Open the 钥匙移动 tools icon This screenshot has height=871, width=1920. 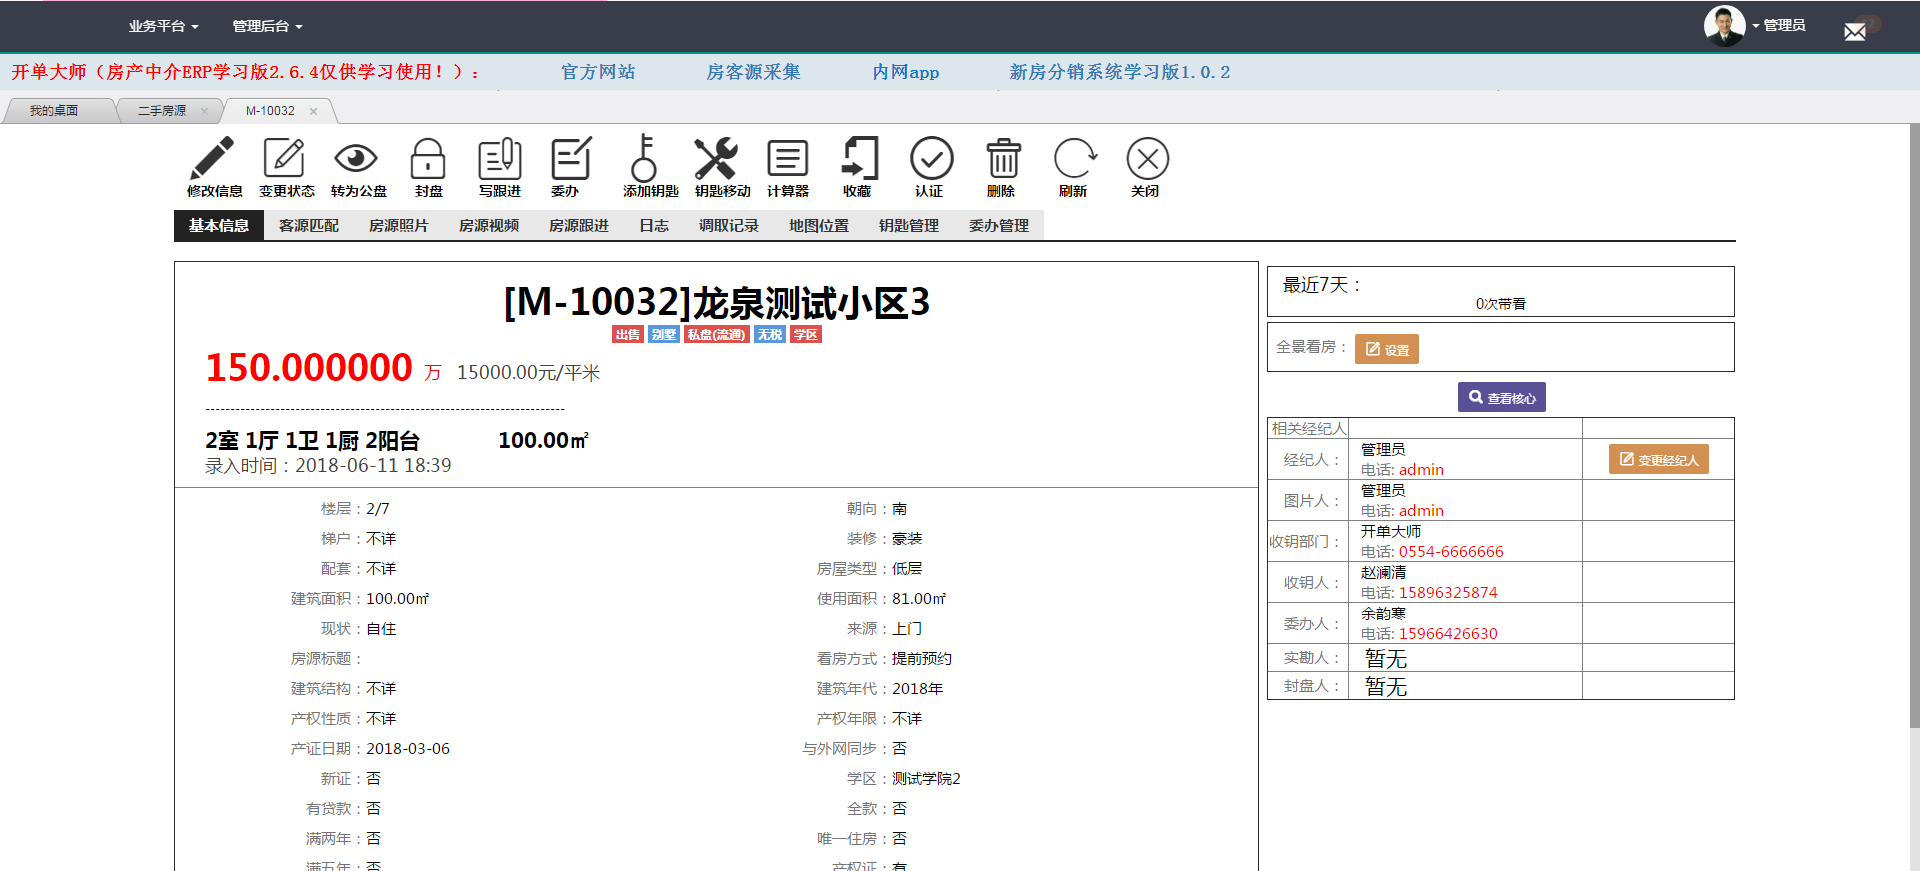716,159
